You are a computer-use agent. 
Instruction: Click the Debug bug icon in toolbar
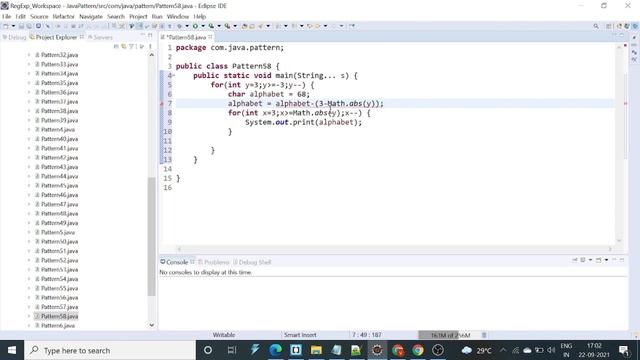tap(179, 26)
